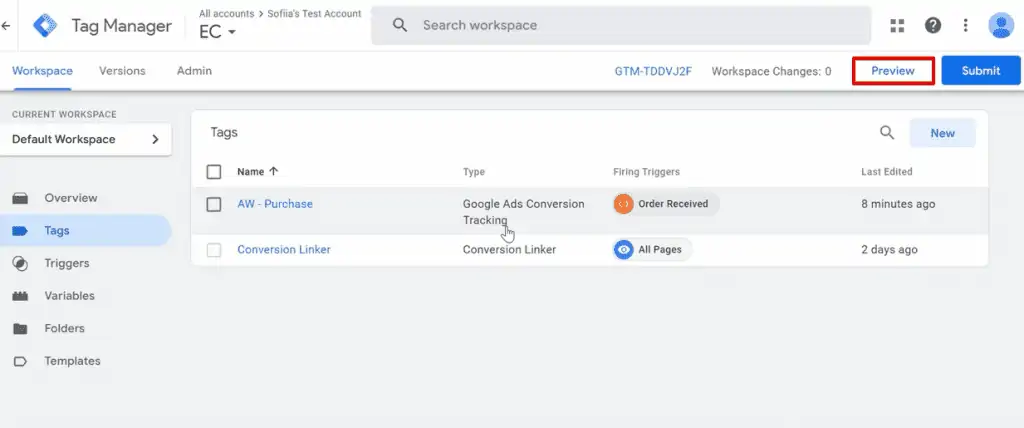Switch to the Admin tab

point(194,71)
